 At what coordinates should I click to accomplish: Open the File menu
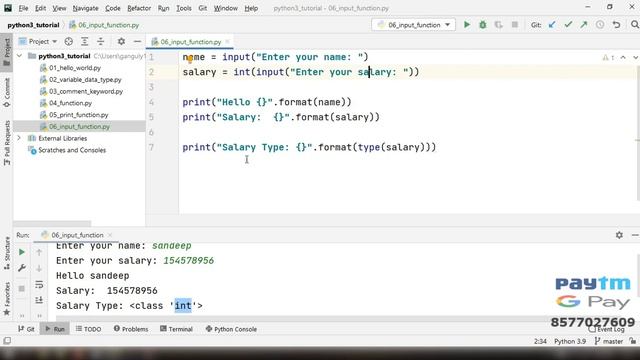pyautogui.click(x=23, y=8)
